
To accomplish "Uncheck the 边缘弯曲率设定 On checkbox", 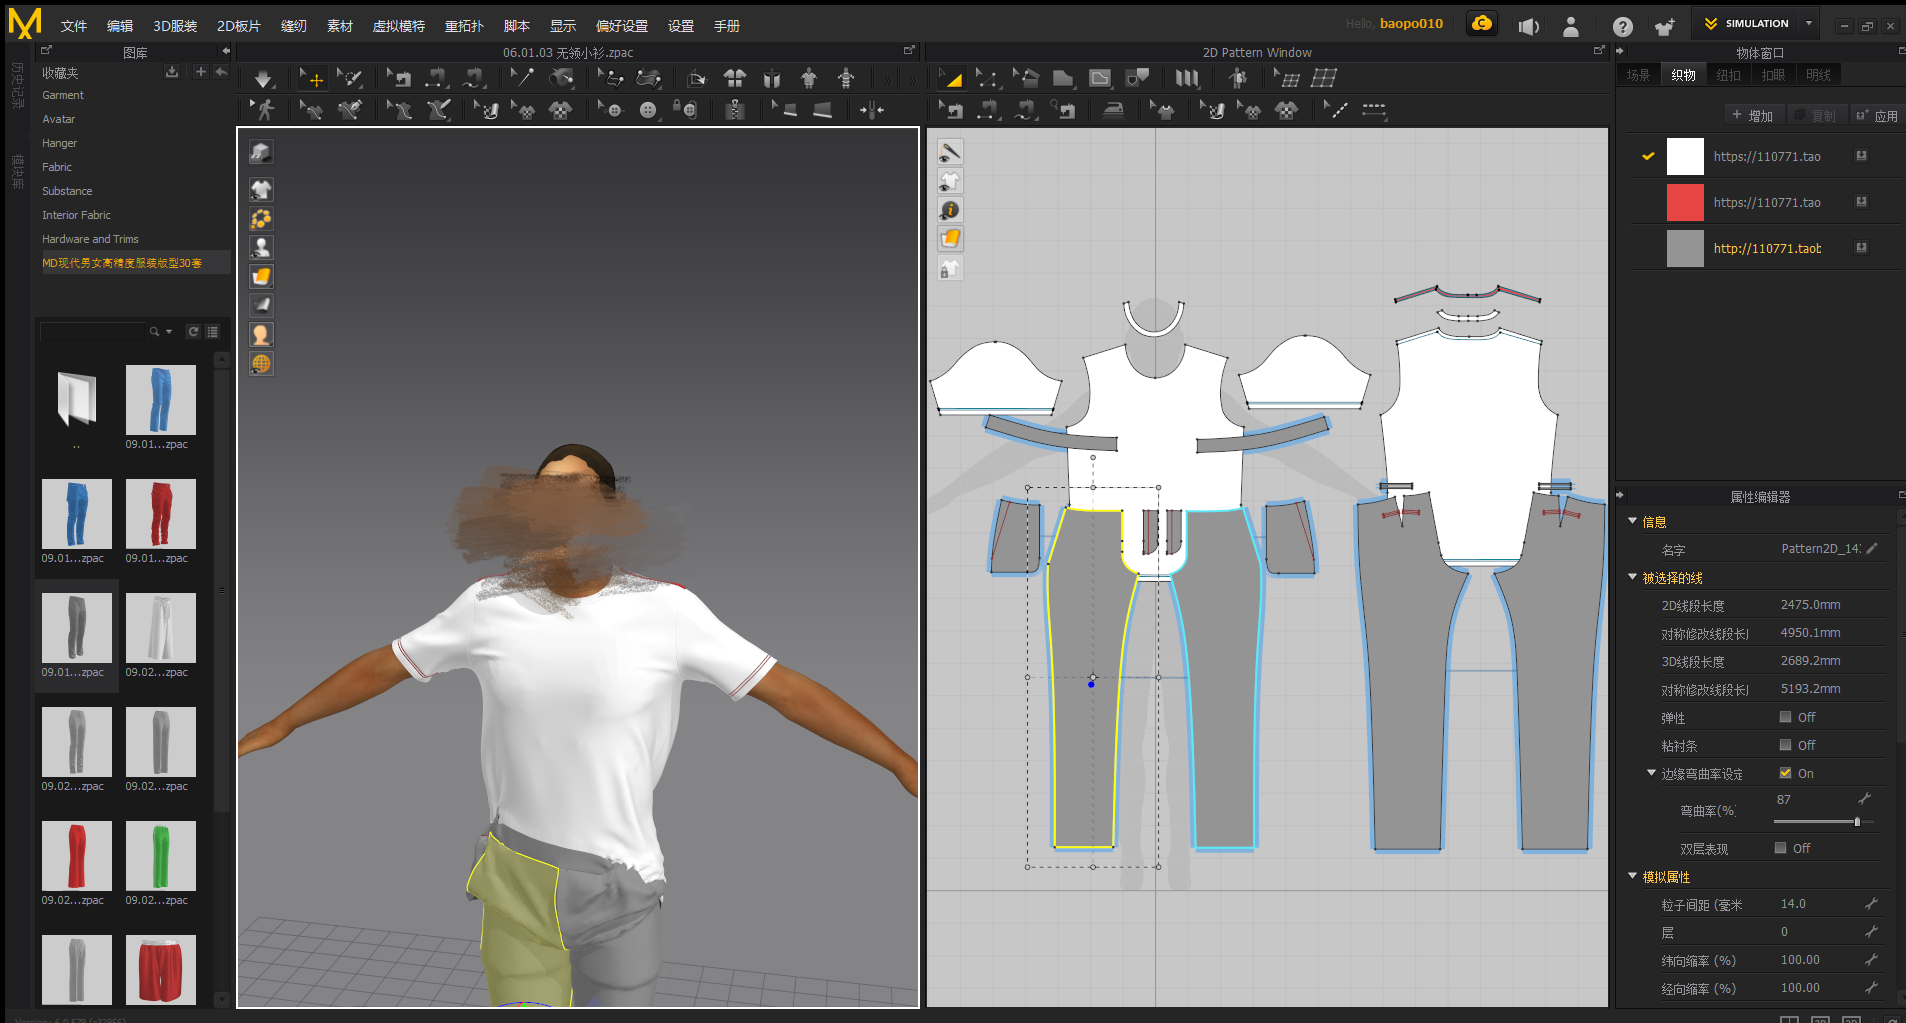I will (1785, 773).
